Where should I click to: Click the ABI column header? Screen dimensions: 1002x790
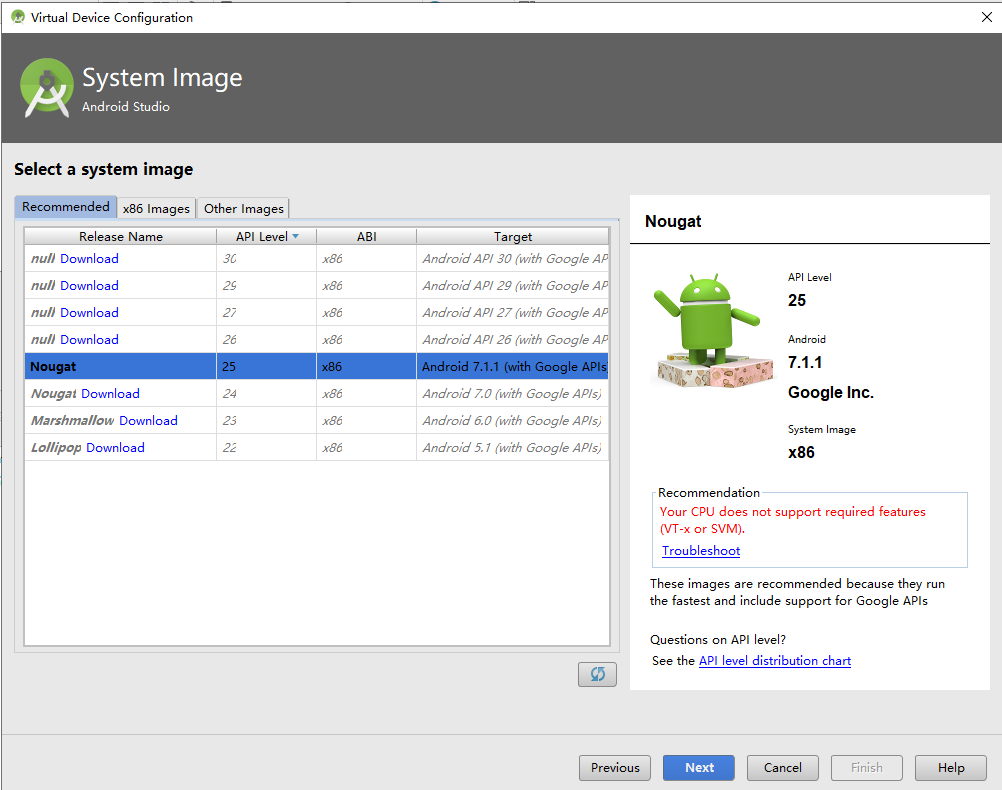pyautogui.click(x=366, y=236)
